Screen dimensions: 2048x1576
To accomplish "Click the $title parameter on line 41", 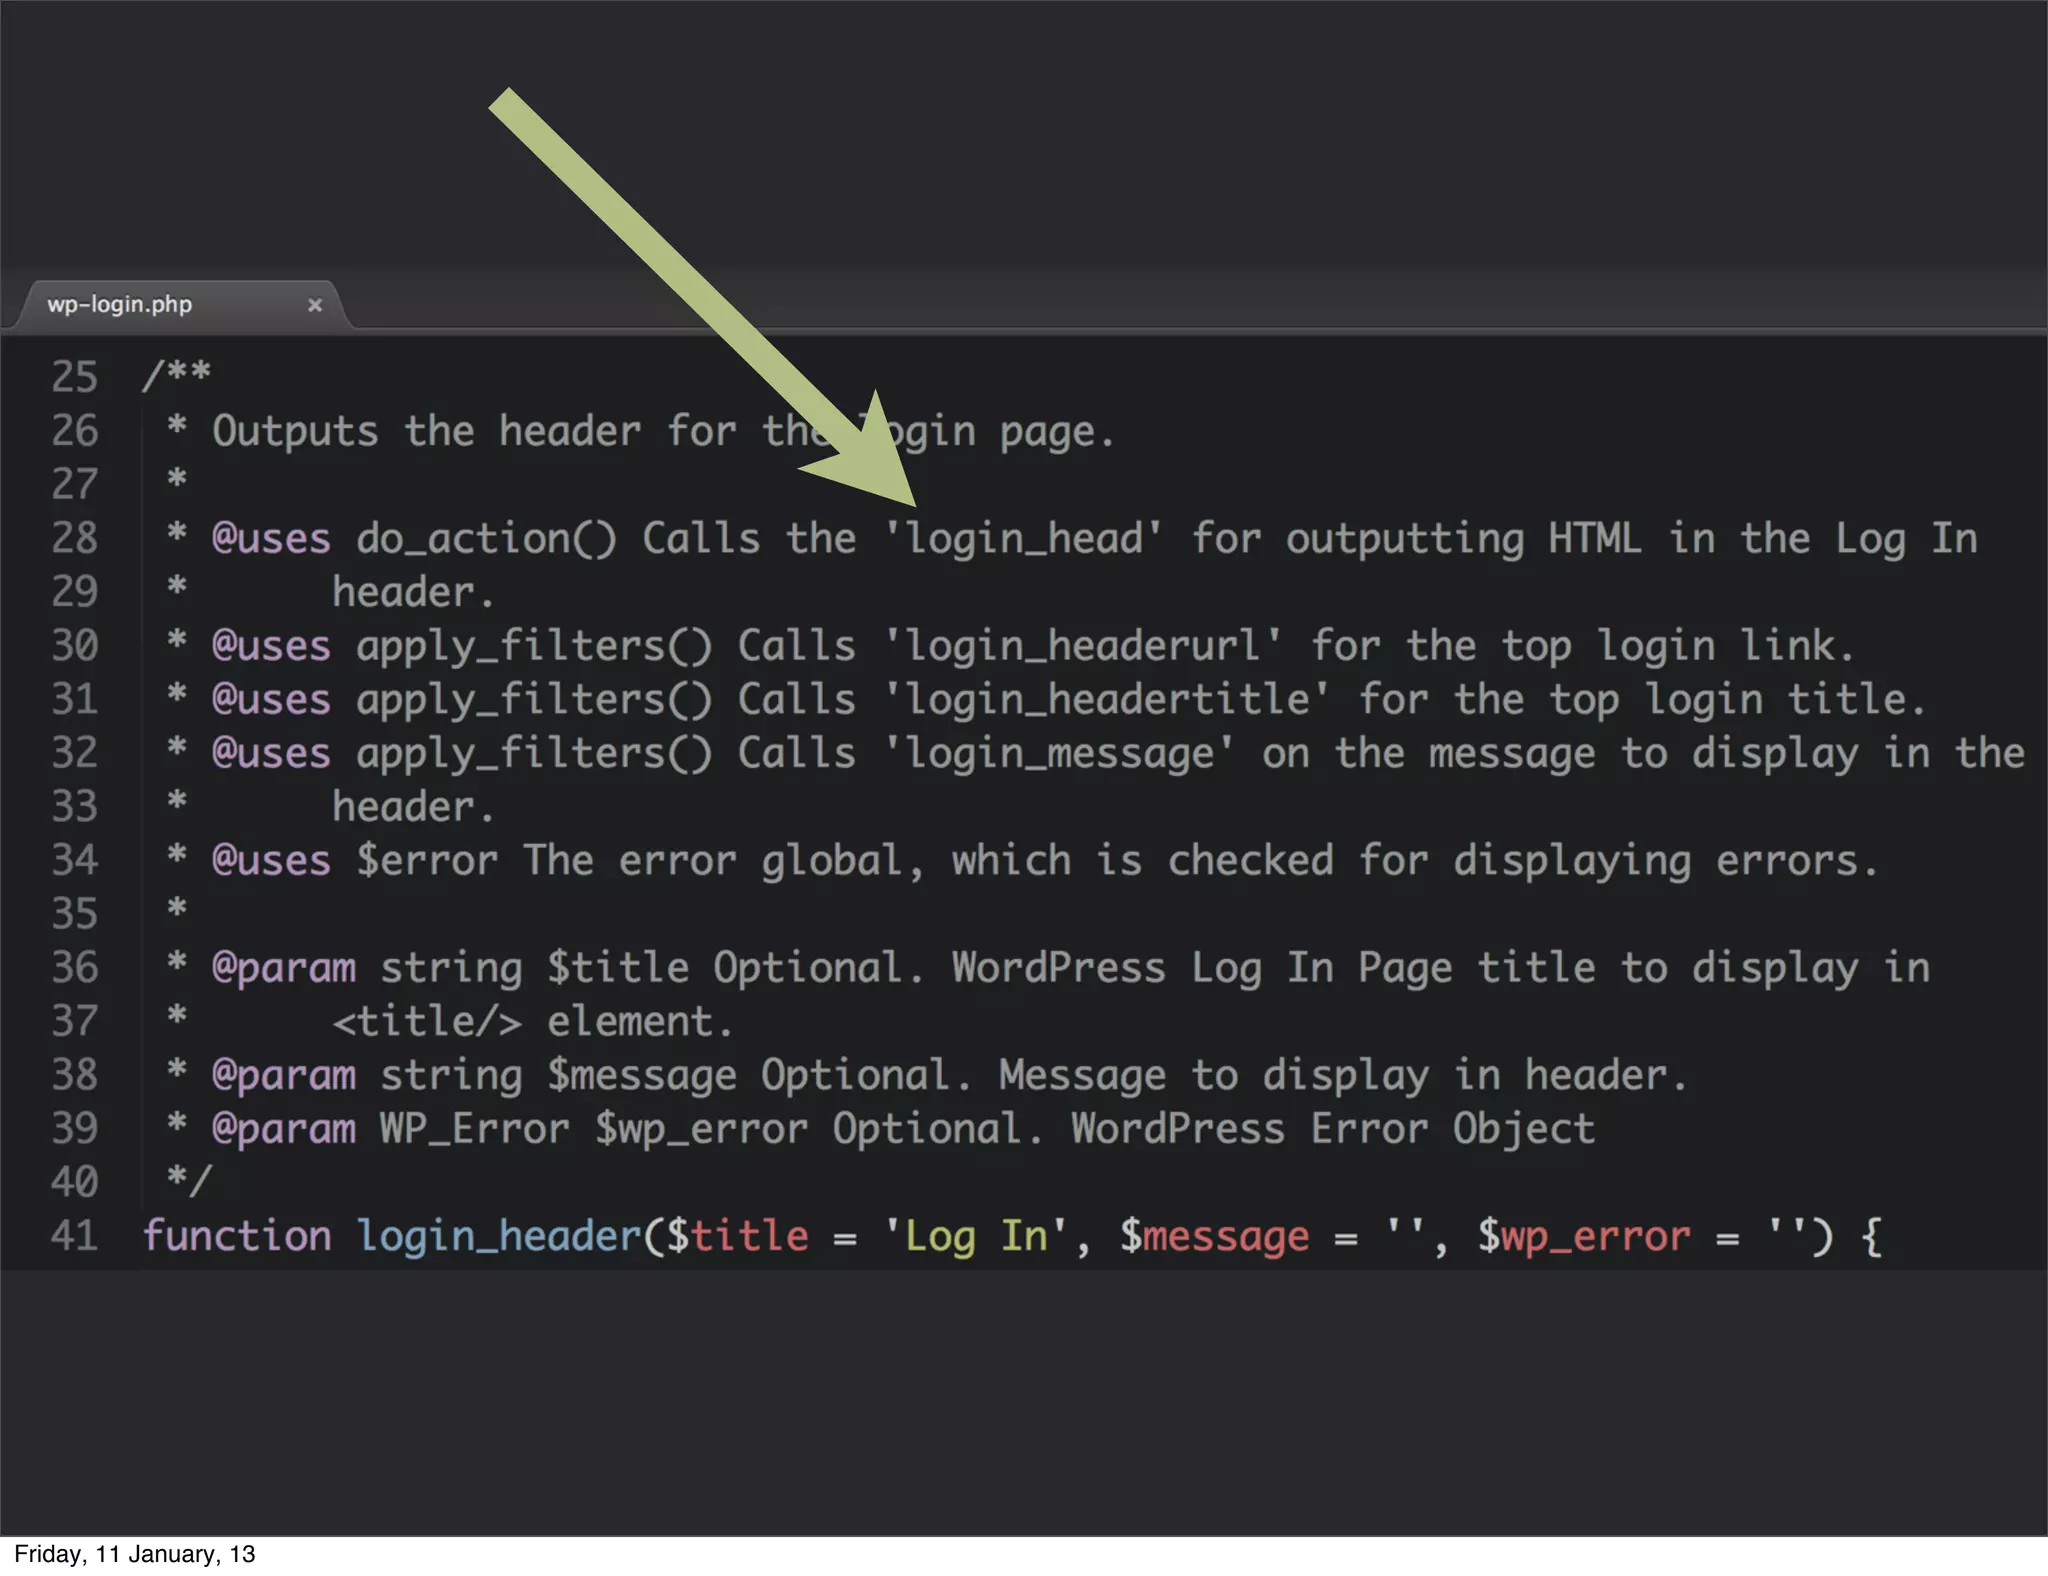I will (738, 1236).
